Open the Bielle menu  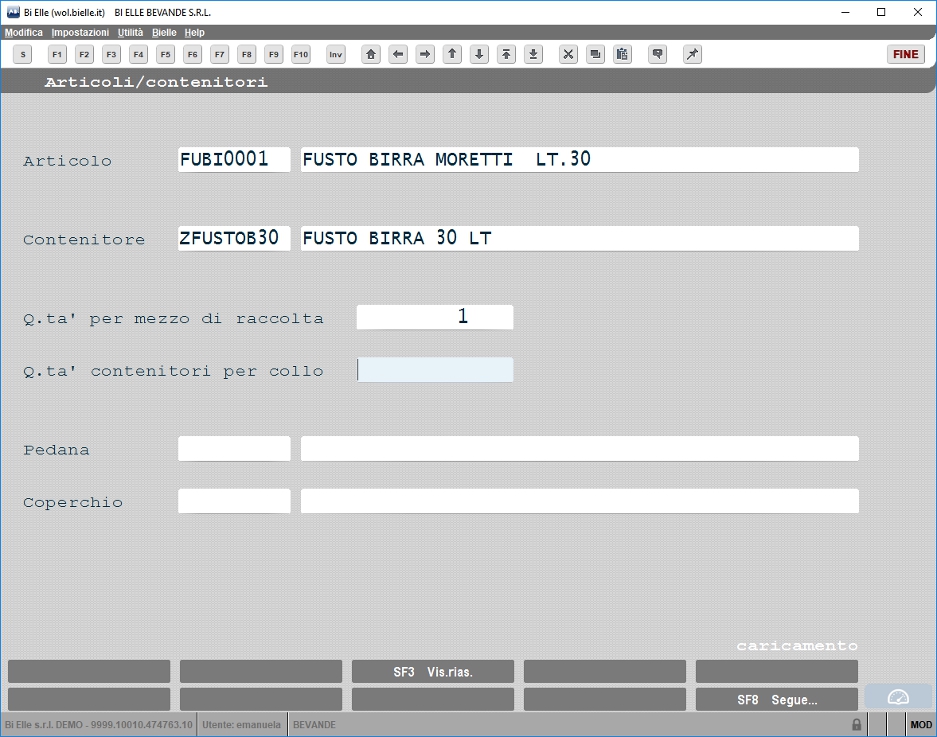point(164,32)
